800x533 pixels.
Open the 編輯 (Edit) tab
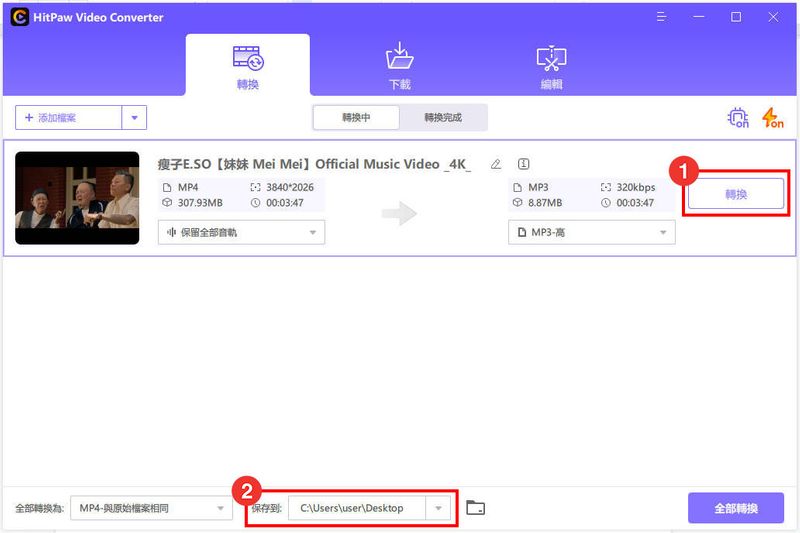(551, 67)
